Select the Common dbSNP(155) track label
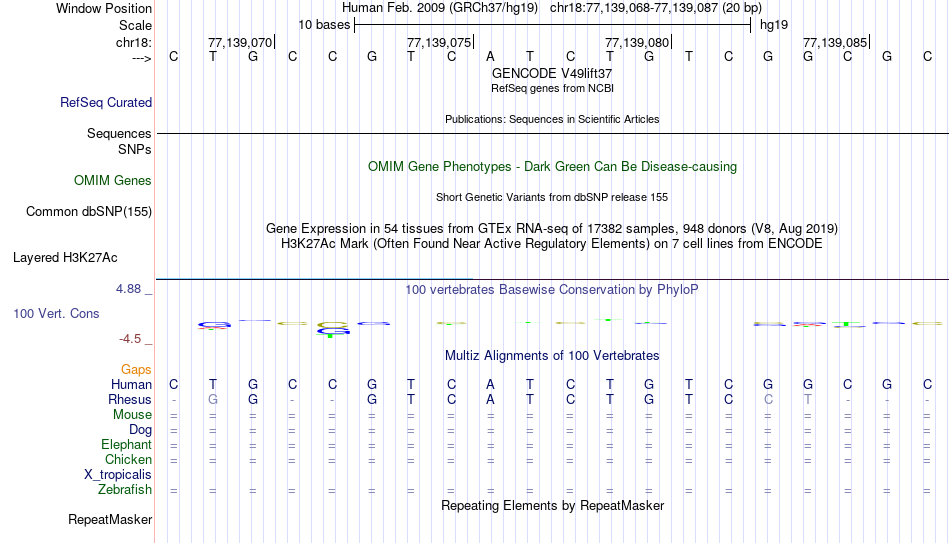The height and width of the screenshot is (543, 950). coord(88,212)
